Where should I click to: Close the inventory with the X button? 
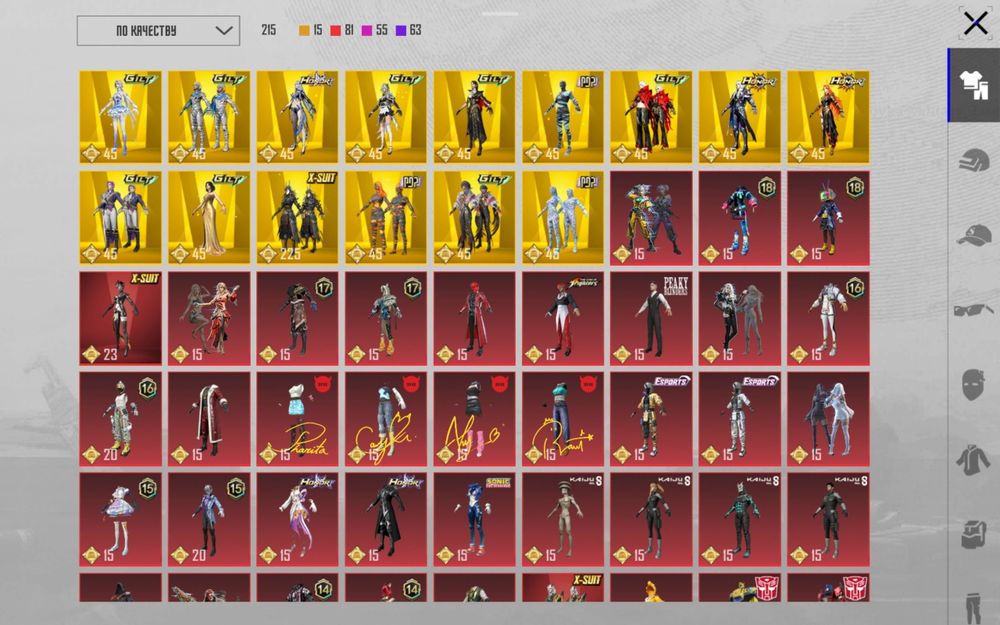975,24
